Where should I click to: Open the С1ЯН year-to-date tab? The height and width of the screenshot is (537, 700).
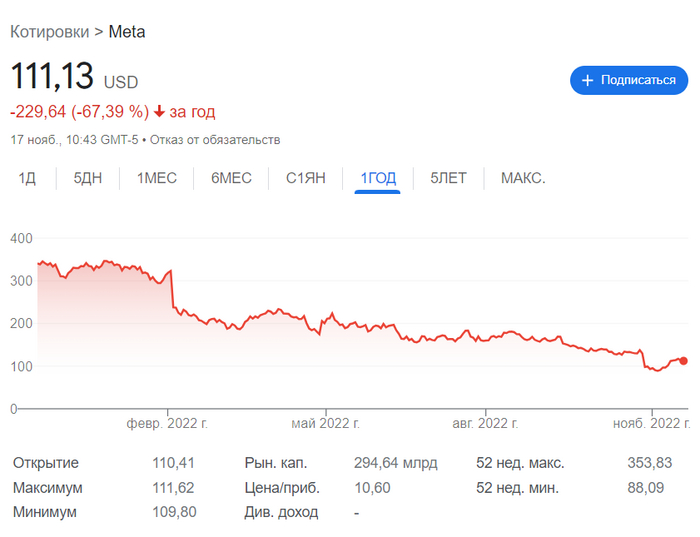[306, 178]
